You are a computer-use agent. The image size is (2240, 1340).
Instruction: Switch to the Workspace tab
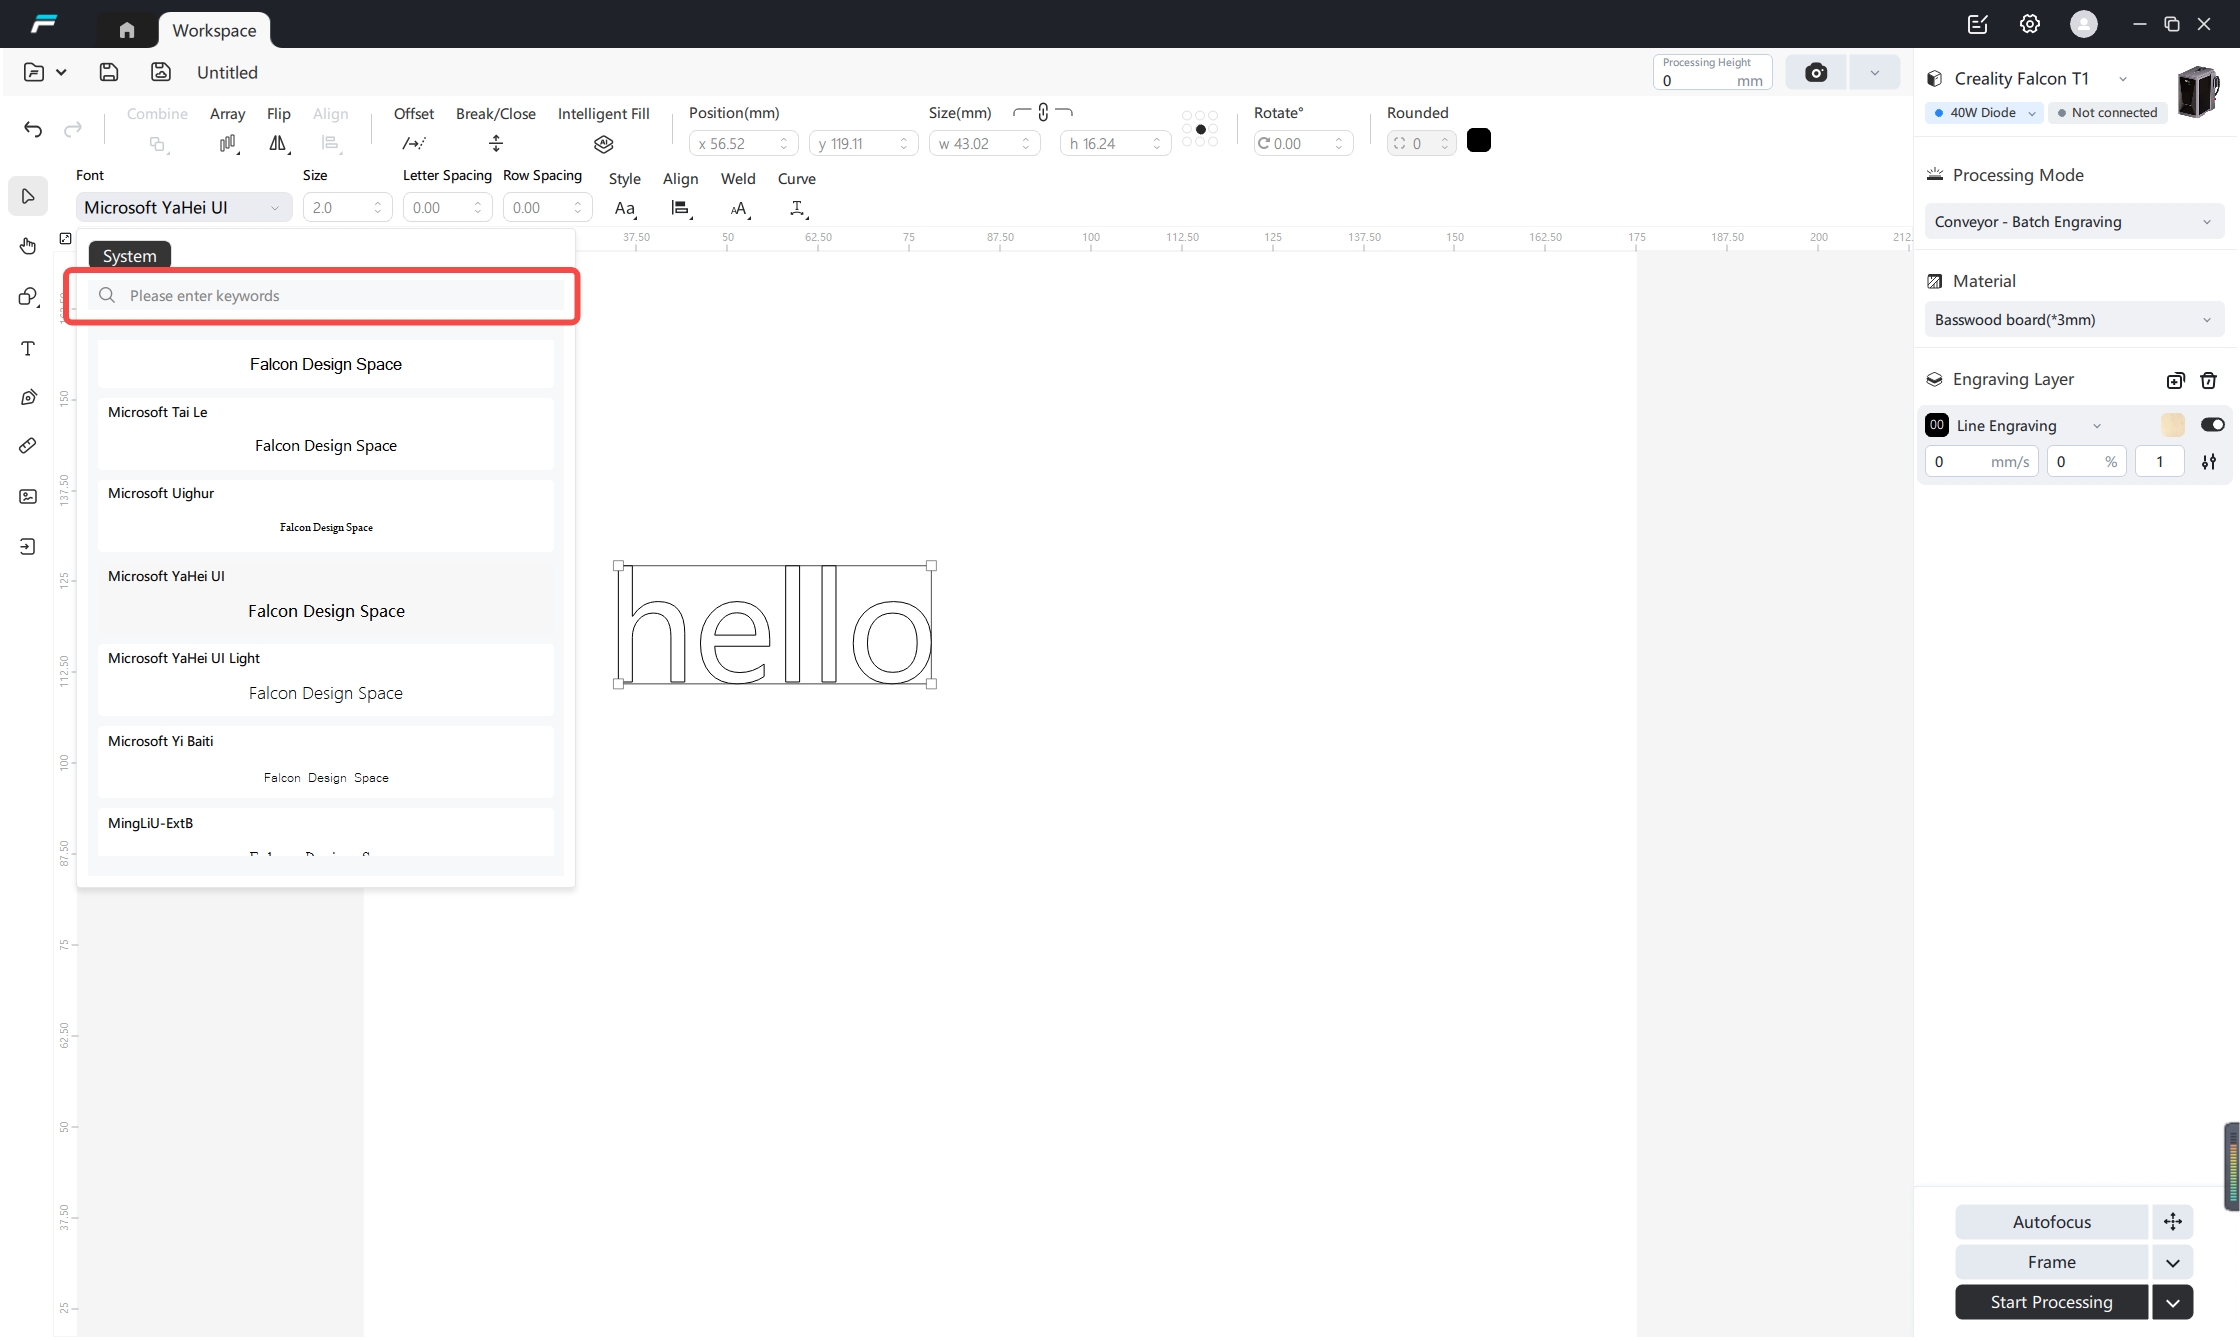[x=214, y=30]
